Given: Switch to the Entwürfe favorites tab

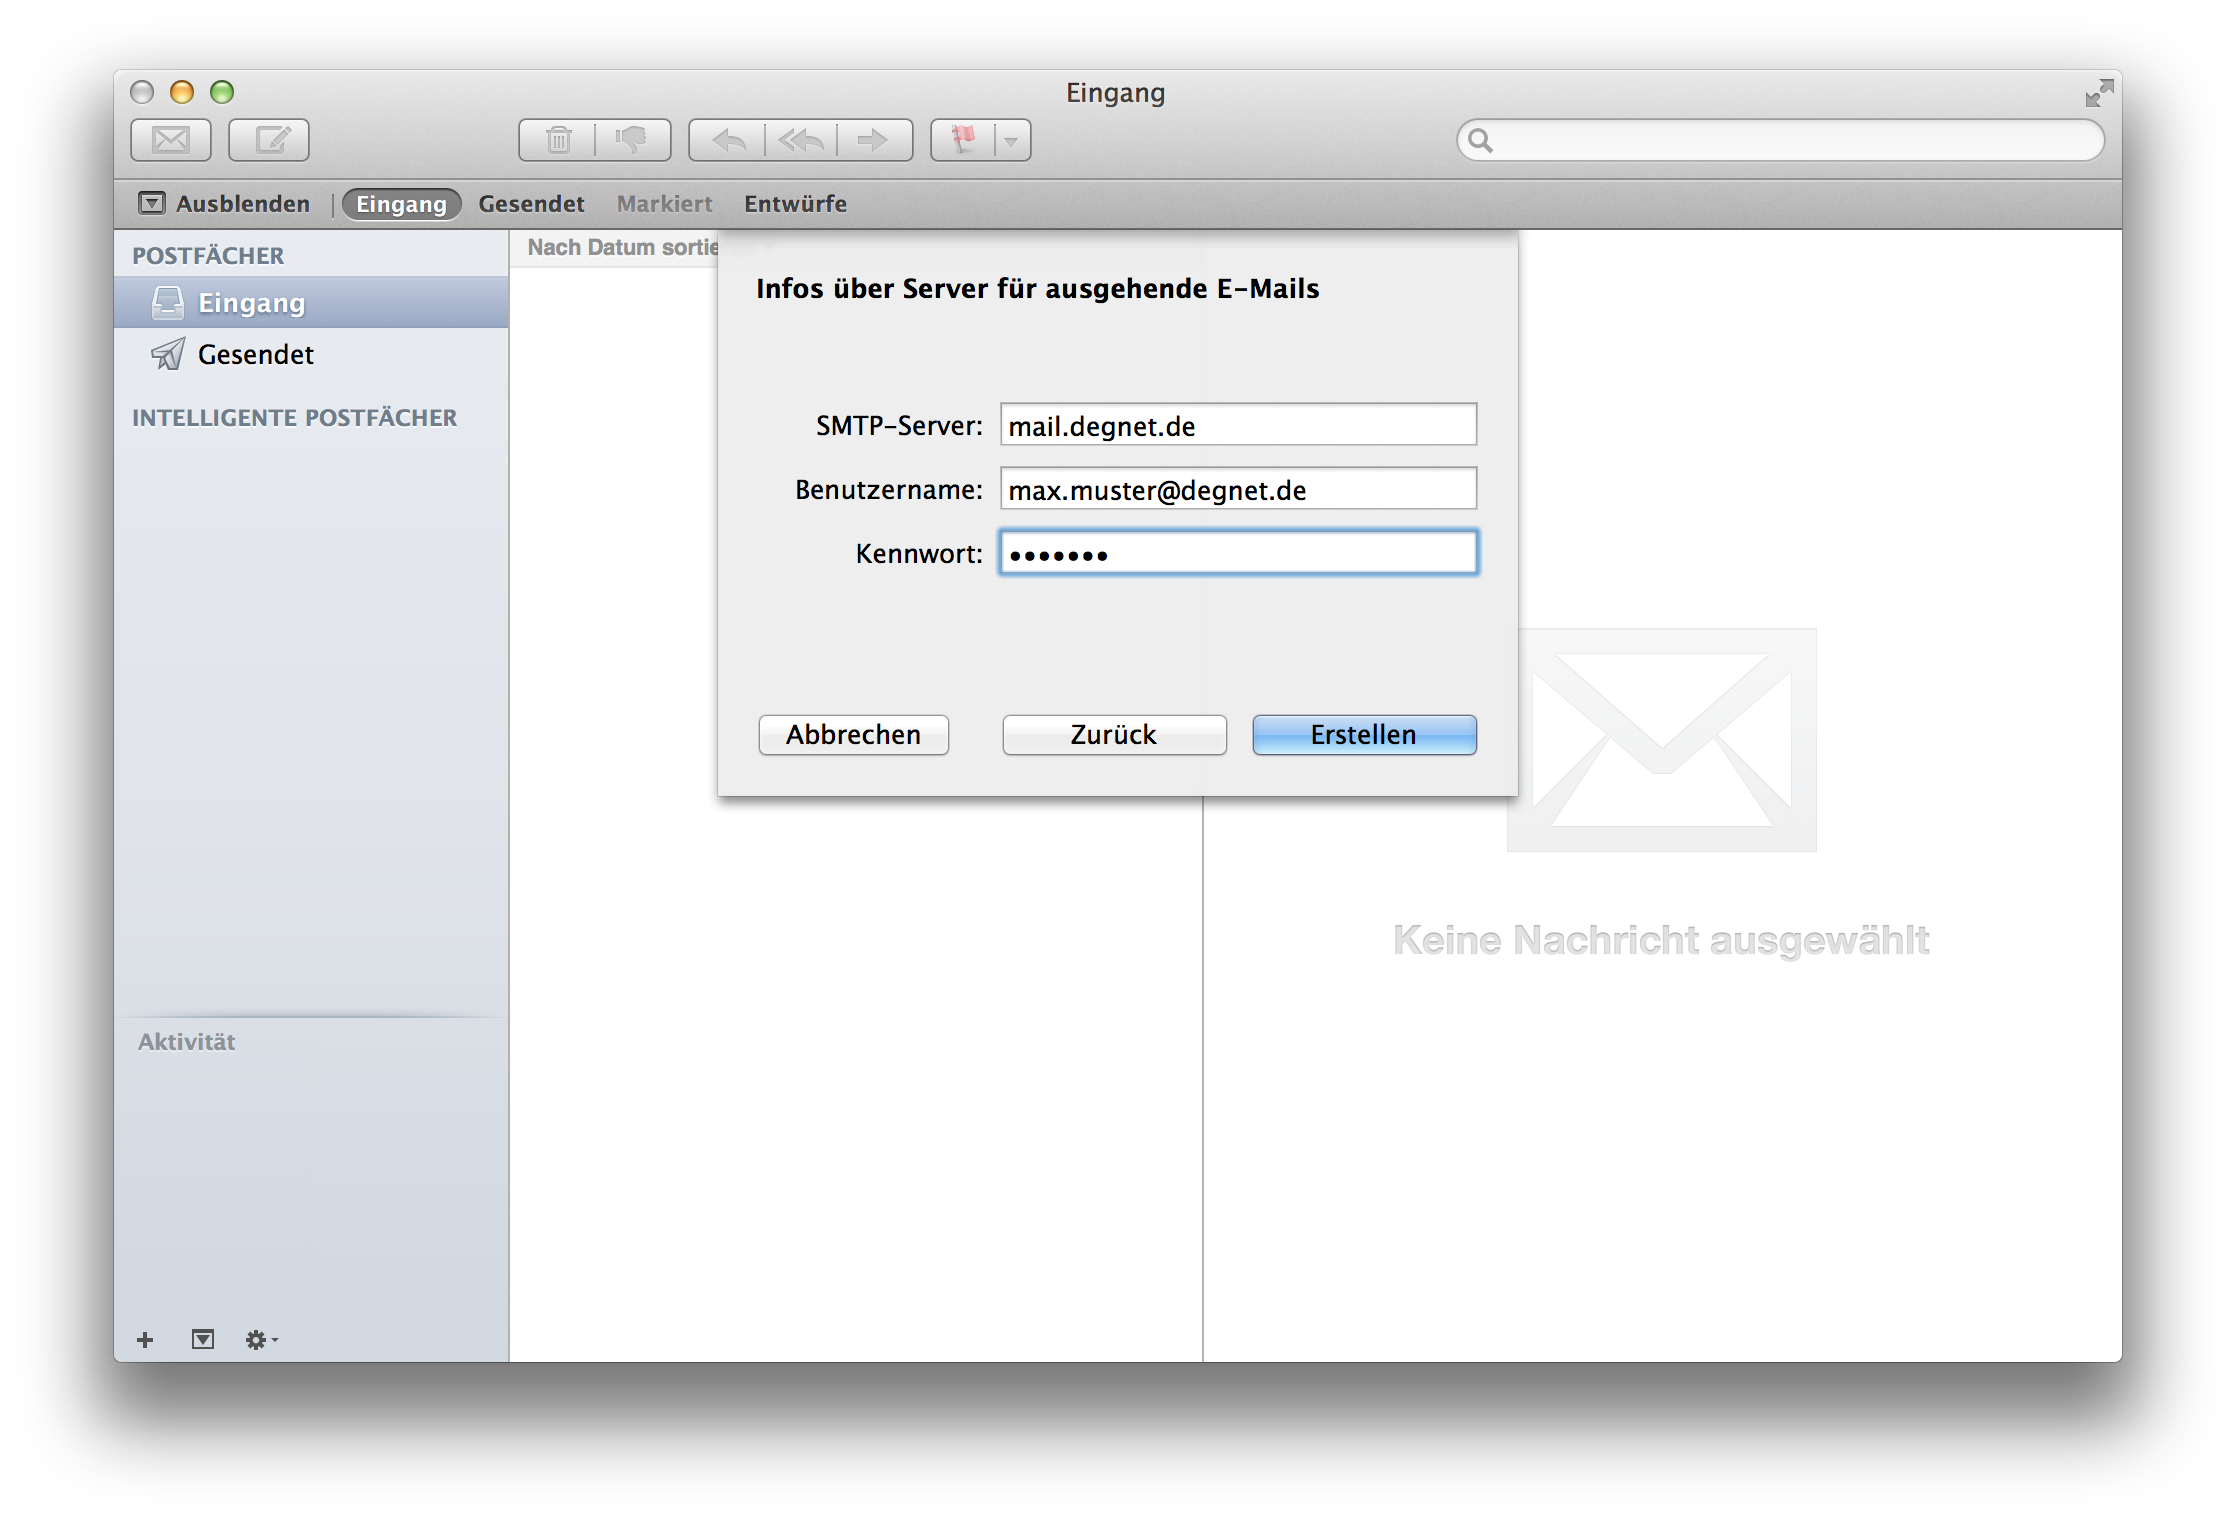Looking at the screenshot, I should coord(795,204).
